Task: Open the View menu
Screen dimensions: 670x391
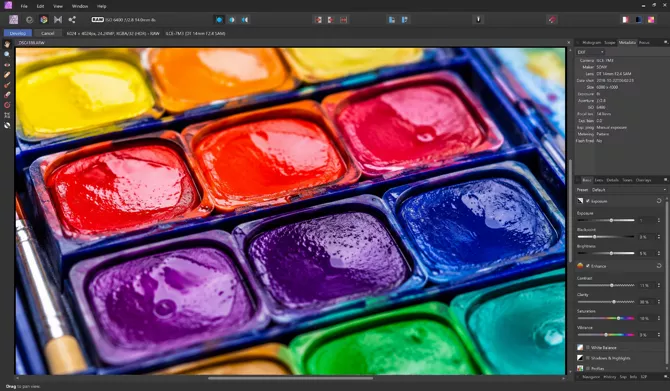Action: [x=58, y=6]
